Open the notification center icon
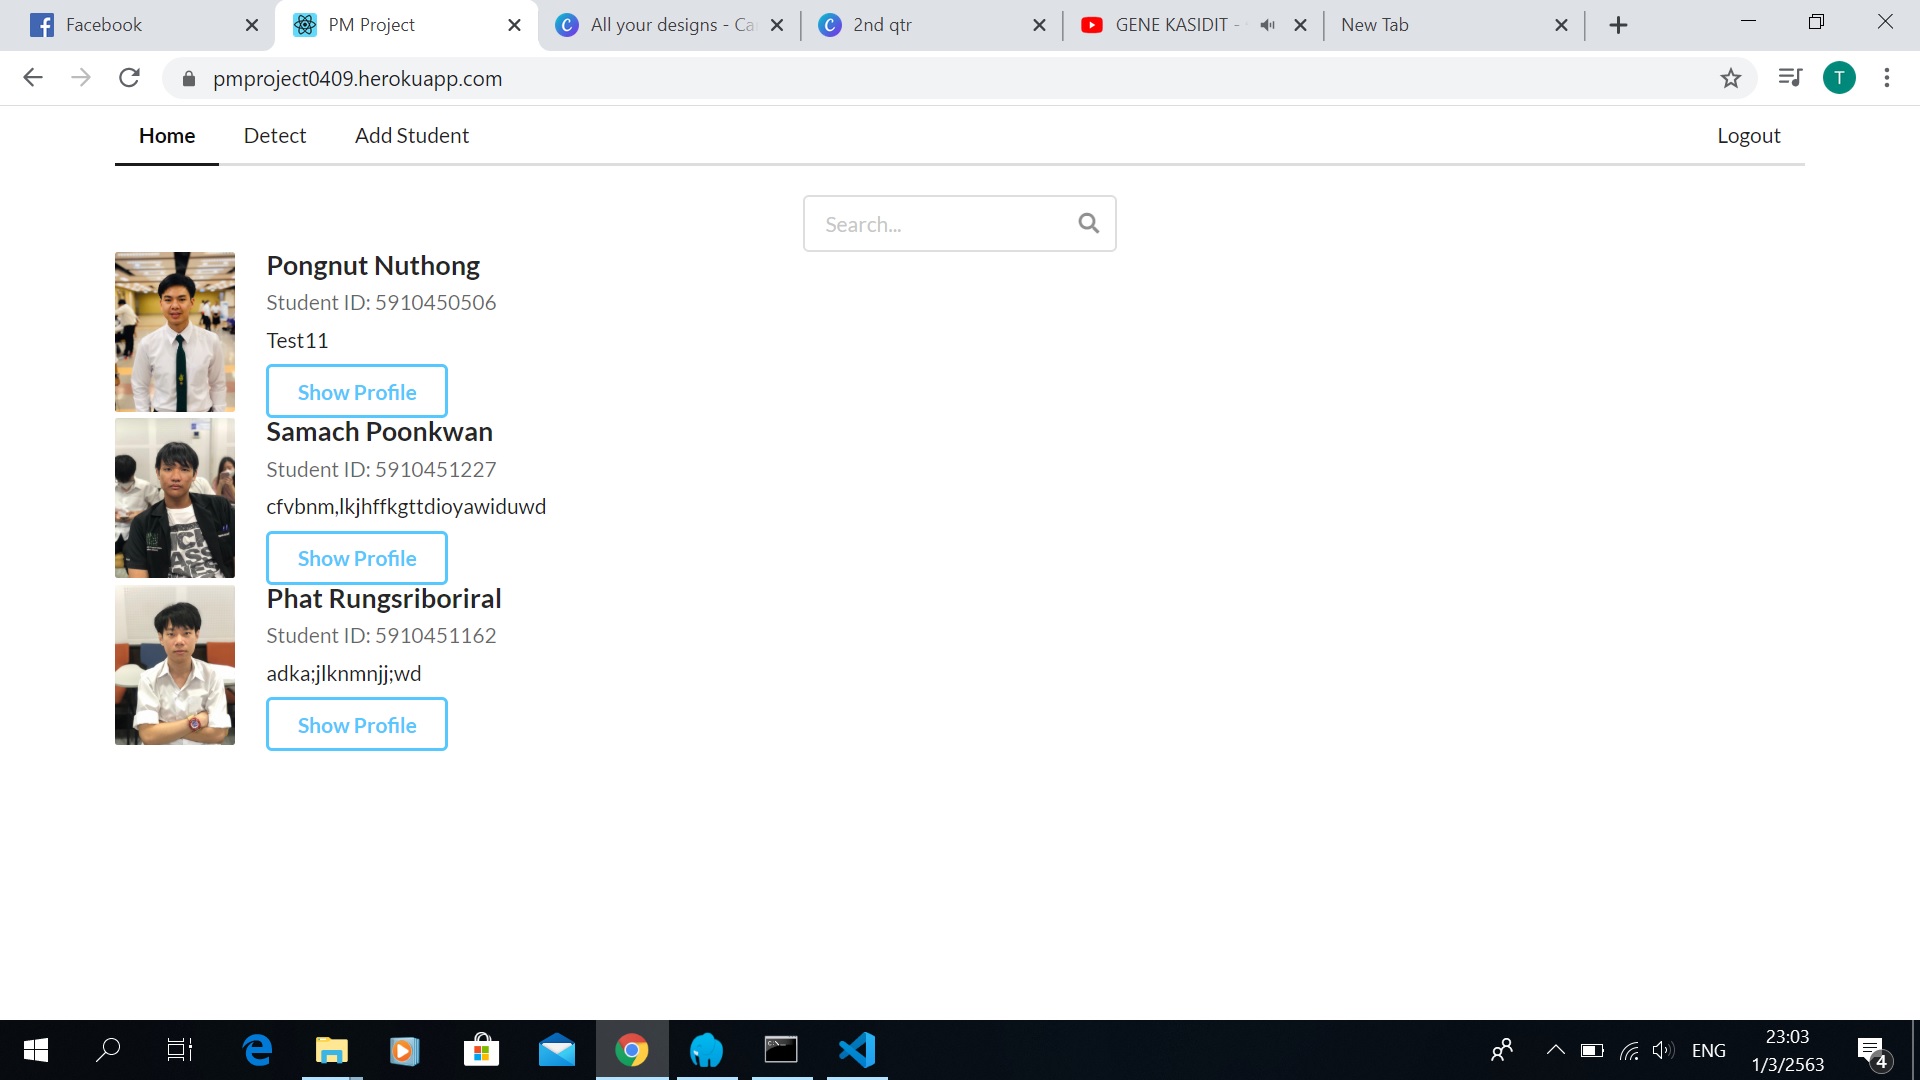This screenshot has height=1080, width=1920. pyautogui.click(x=1873, y=1051)
